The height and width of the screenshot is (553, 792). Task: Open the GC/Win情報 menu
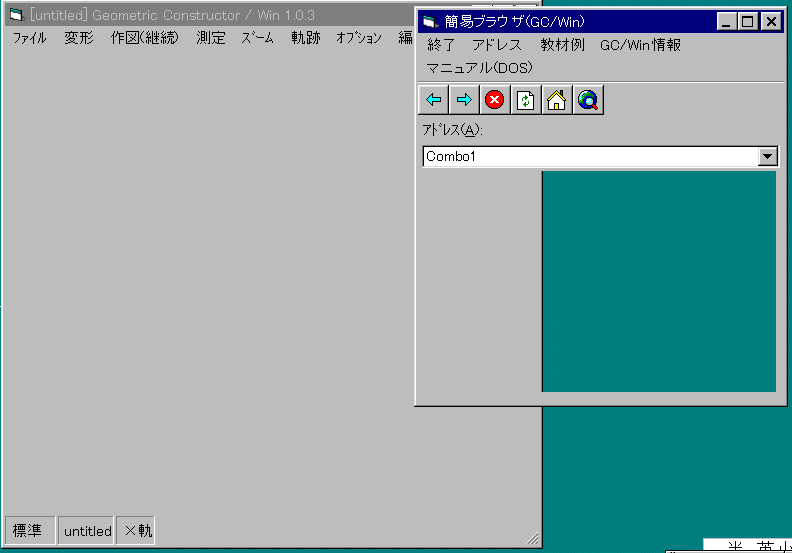[x=640, y=45]
